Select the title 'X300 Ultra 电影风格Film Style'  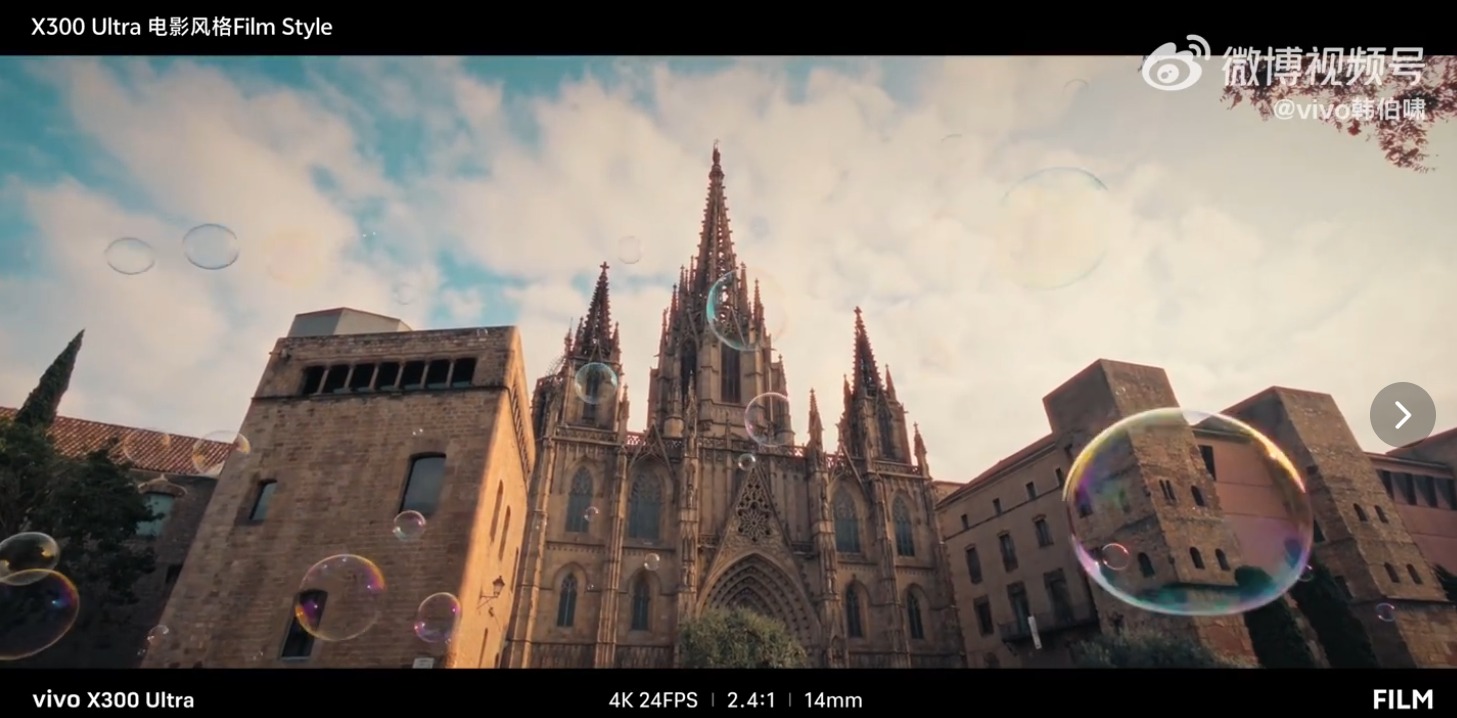click(182, 27)
